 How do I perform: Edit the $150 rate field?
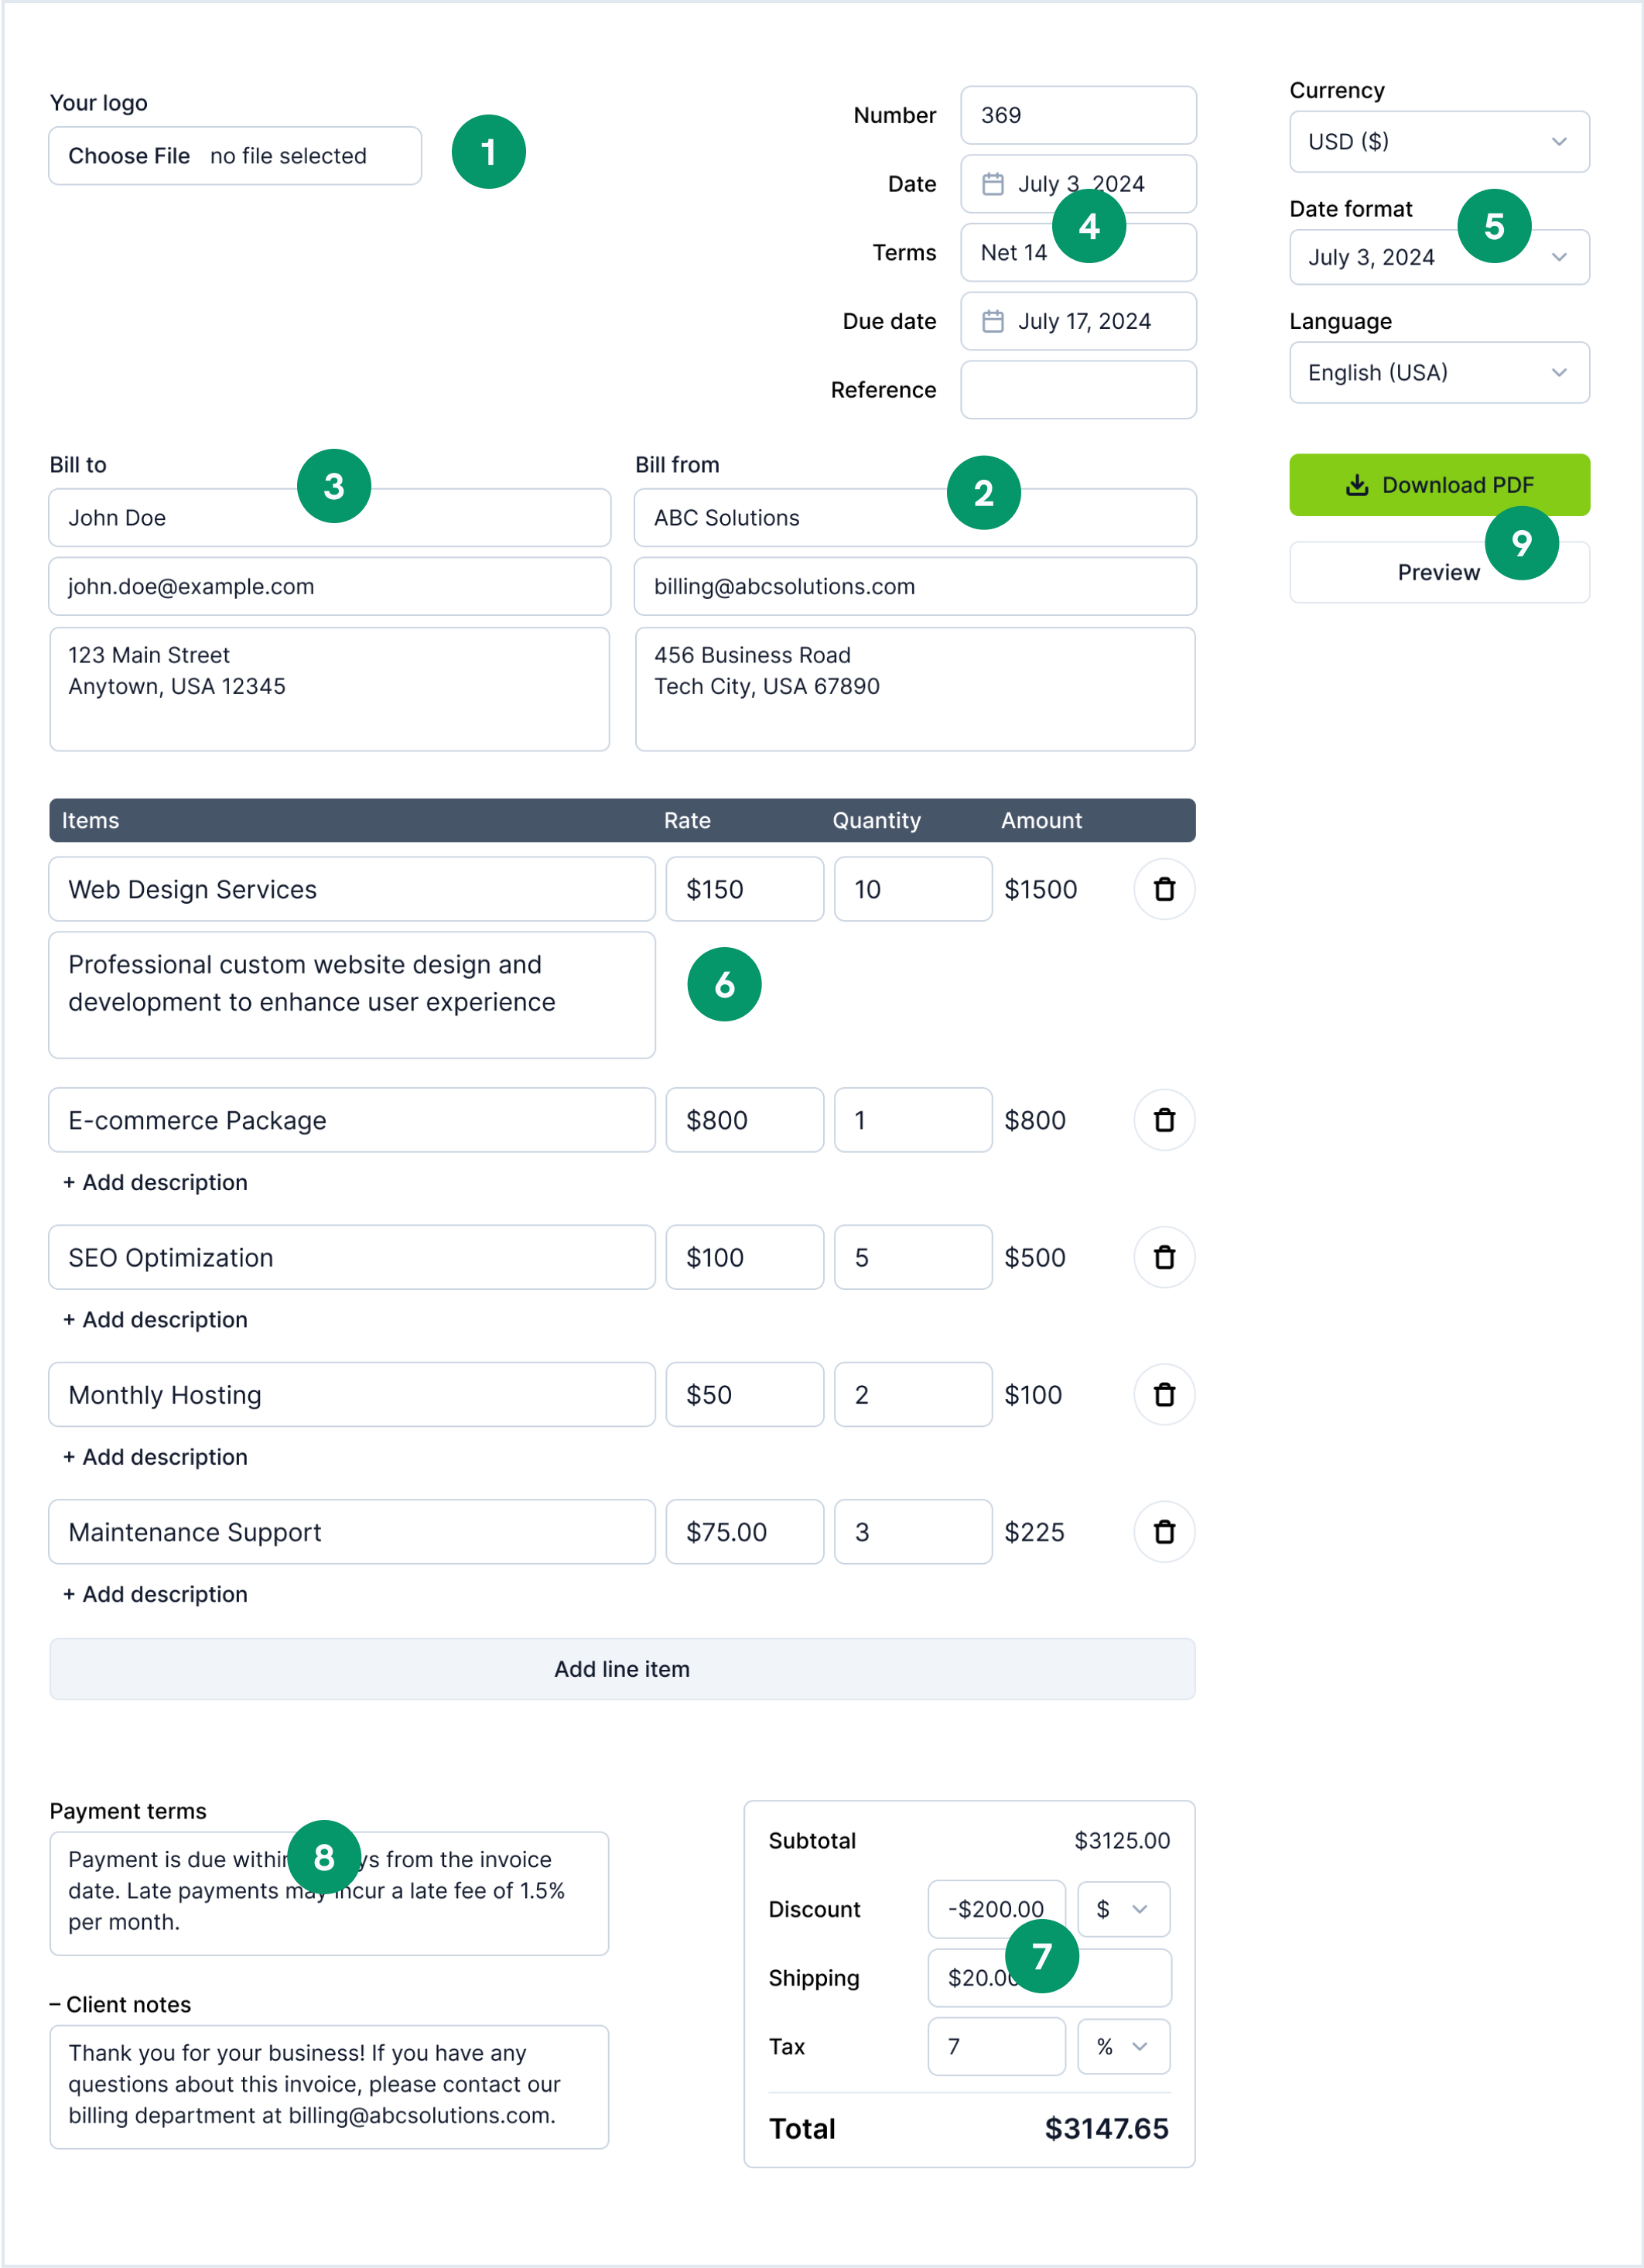pos(745,889)
